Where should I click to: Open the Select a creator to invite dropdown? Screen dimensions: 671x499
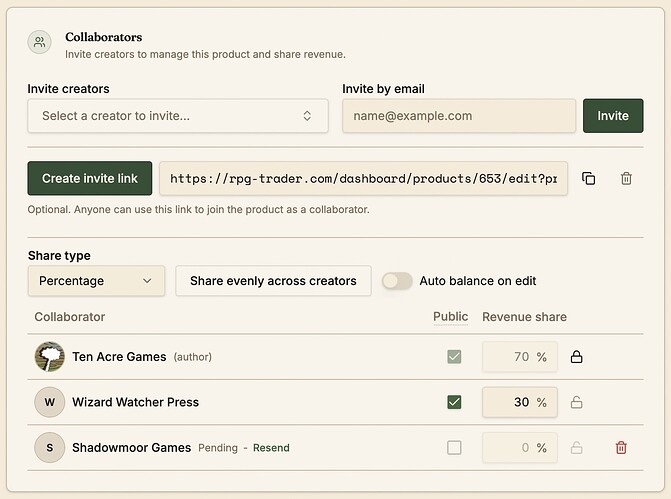[178, 116]
